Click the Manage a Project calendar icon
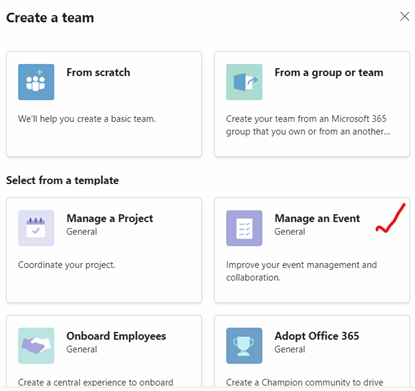Viewport: 415px width, 391px height. 36,228
